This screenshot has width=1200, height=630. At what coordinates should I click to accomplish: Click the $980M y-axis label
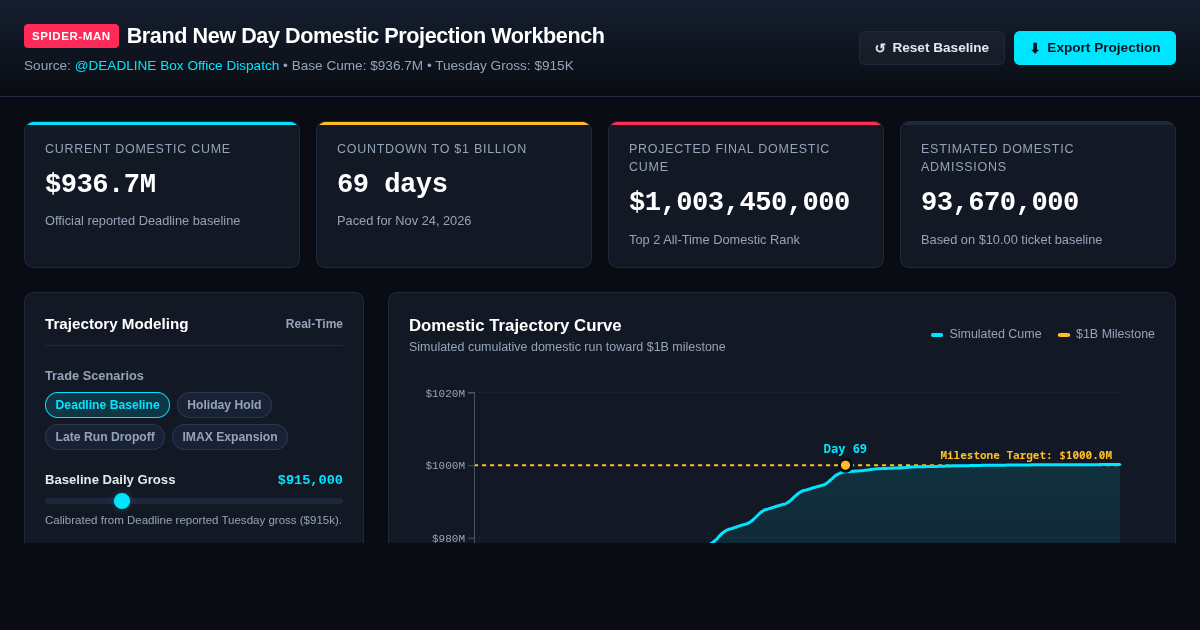(448, 538)
